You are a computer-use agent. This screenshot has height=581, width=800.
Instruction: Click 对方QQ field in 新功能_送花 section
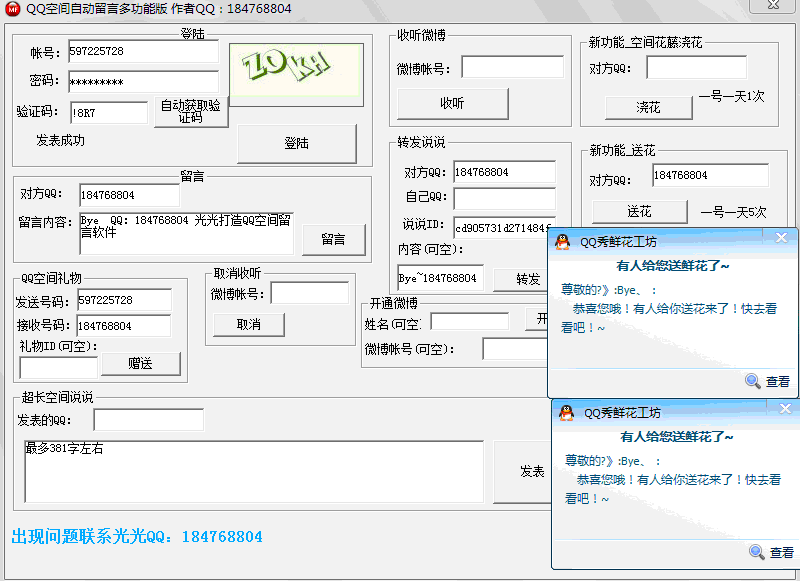(710, 175)
